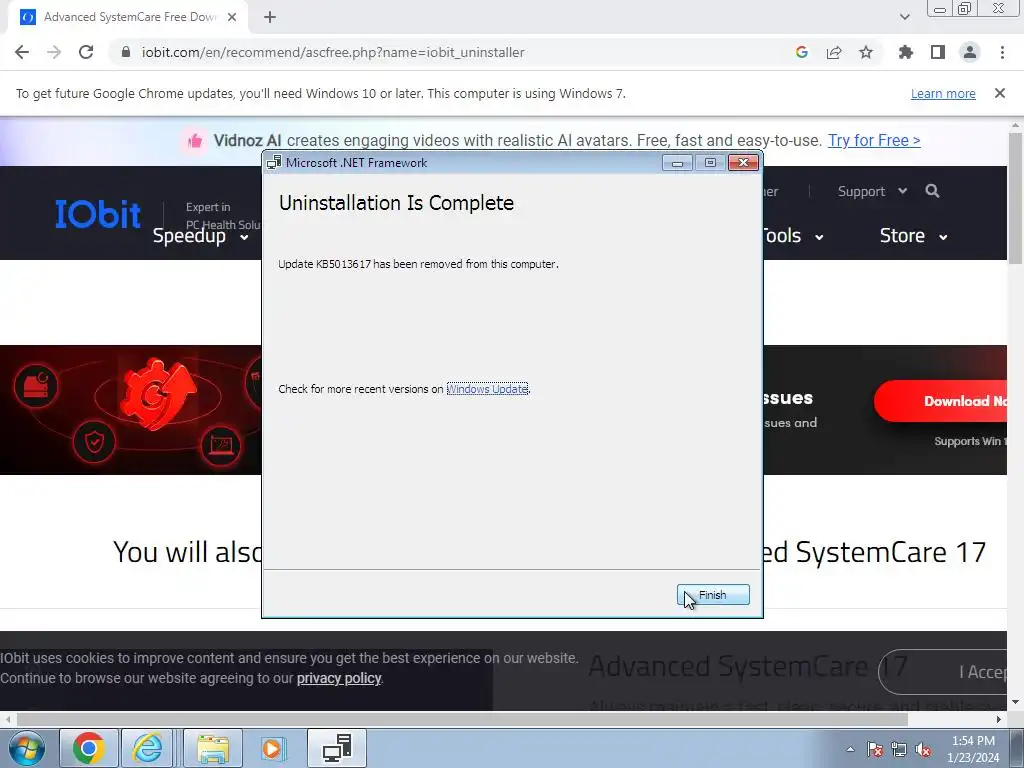Click the vertical page scrollbar thumb
Viewport: 1024px width, 768px height.
(1015, 198)
